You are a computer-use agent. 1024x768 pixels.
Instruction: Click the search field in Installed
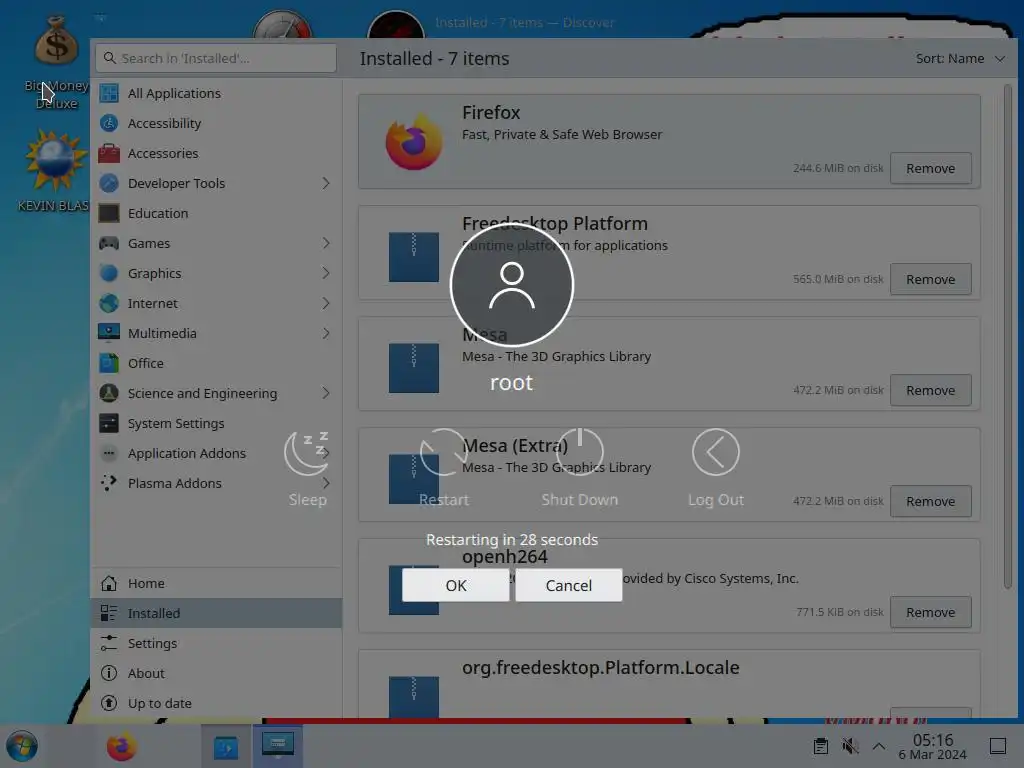click(x=216, y=58)
